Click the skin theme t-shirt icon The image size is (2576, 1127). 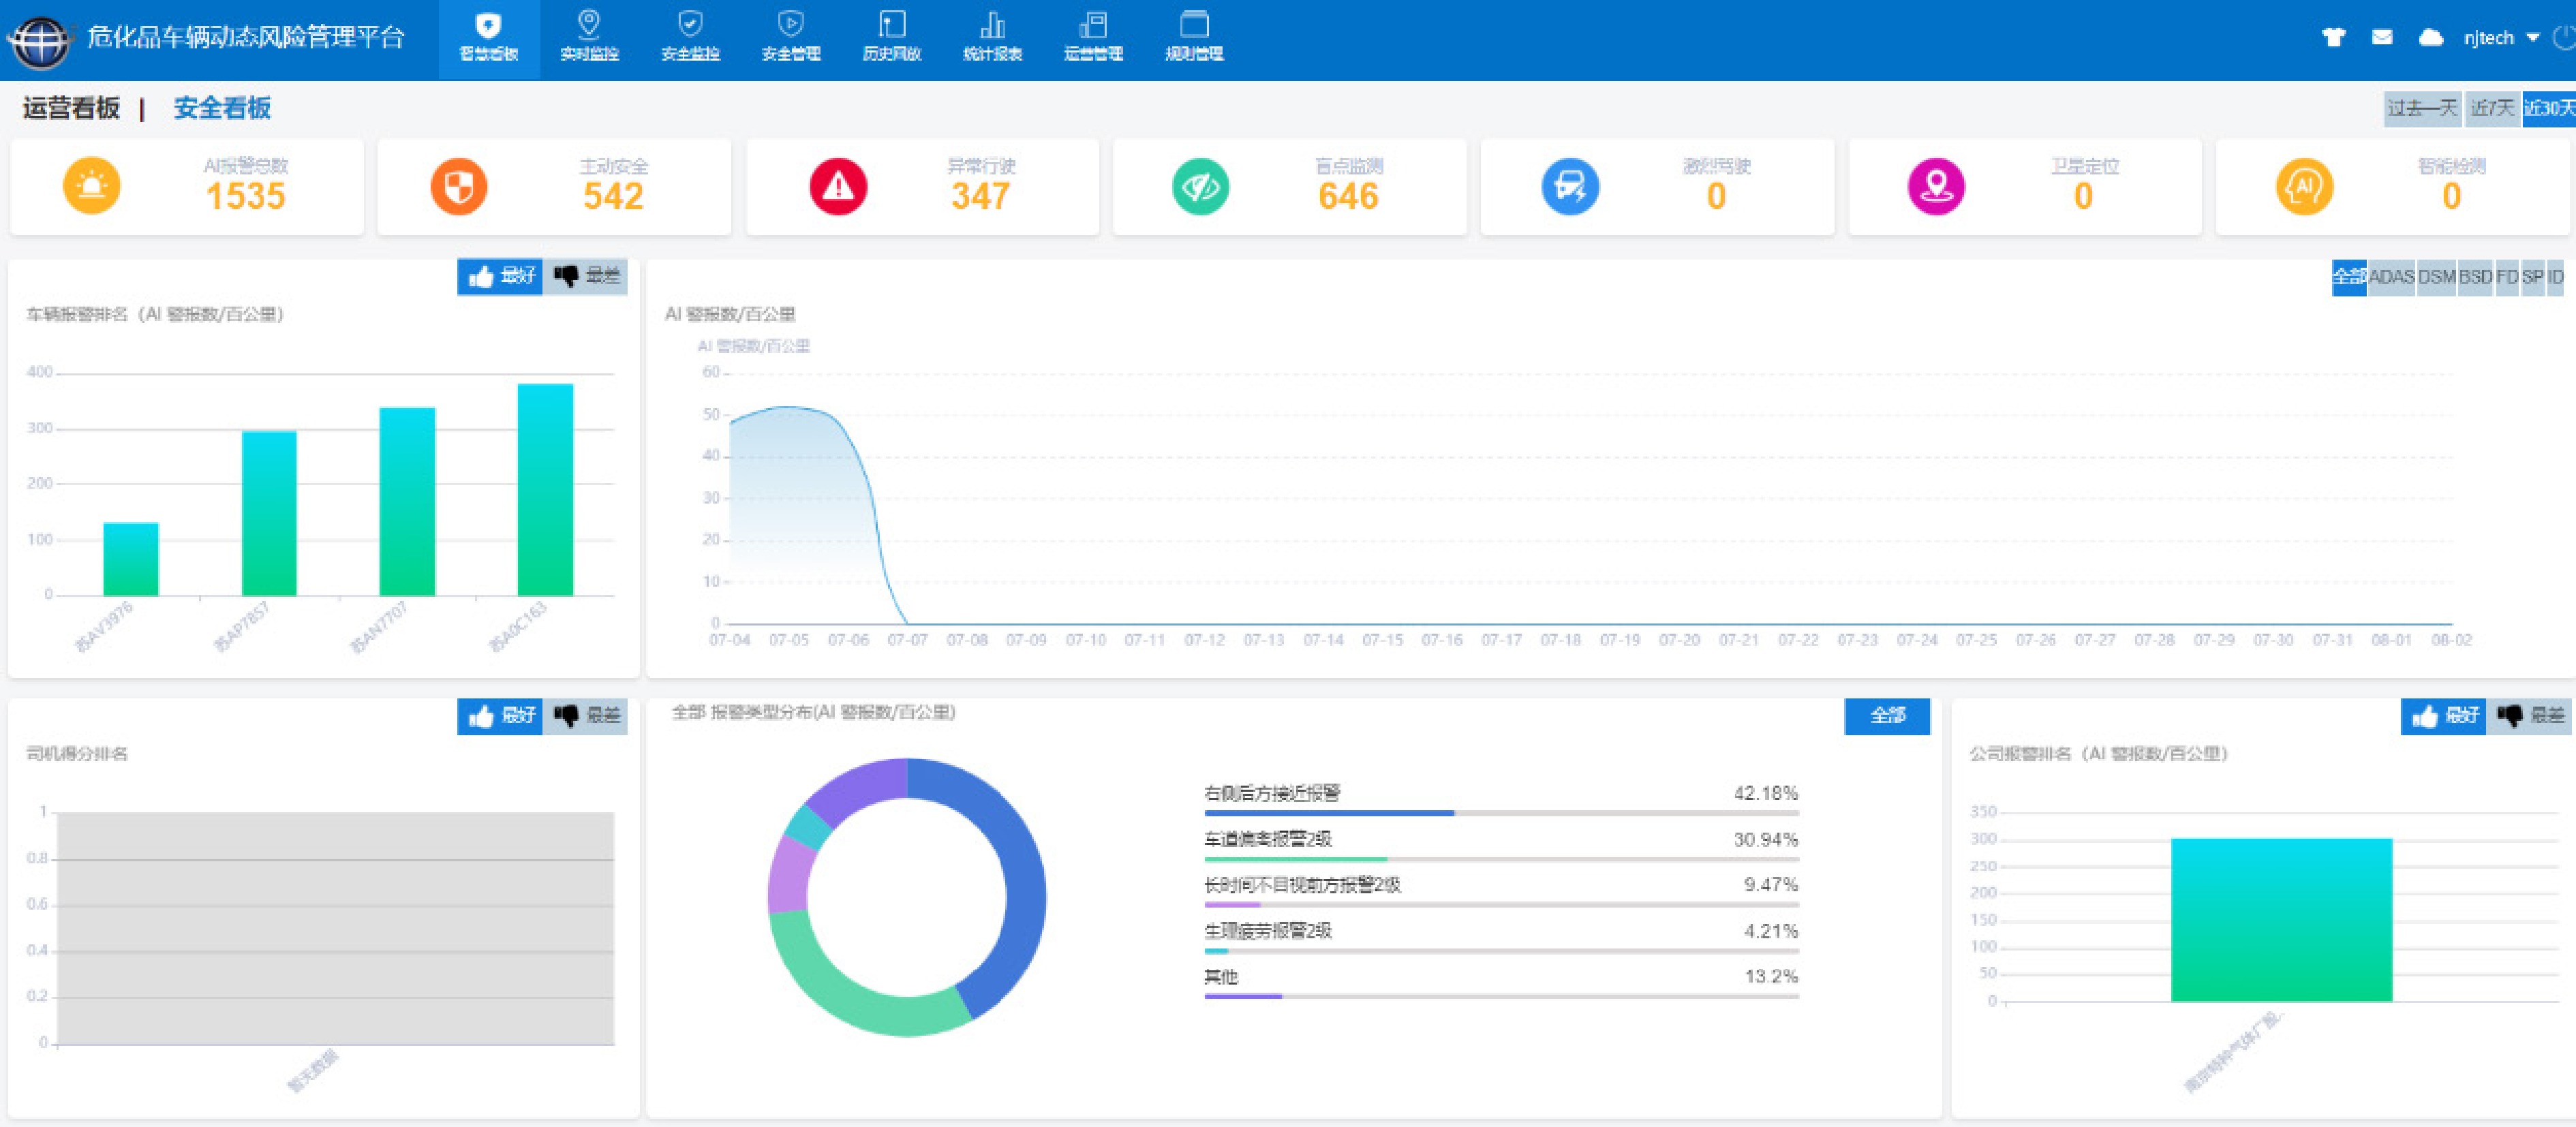click(x=2333, y=38)
